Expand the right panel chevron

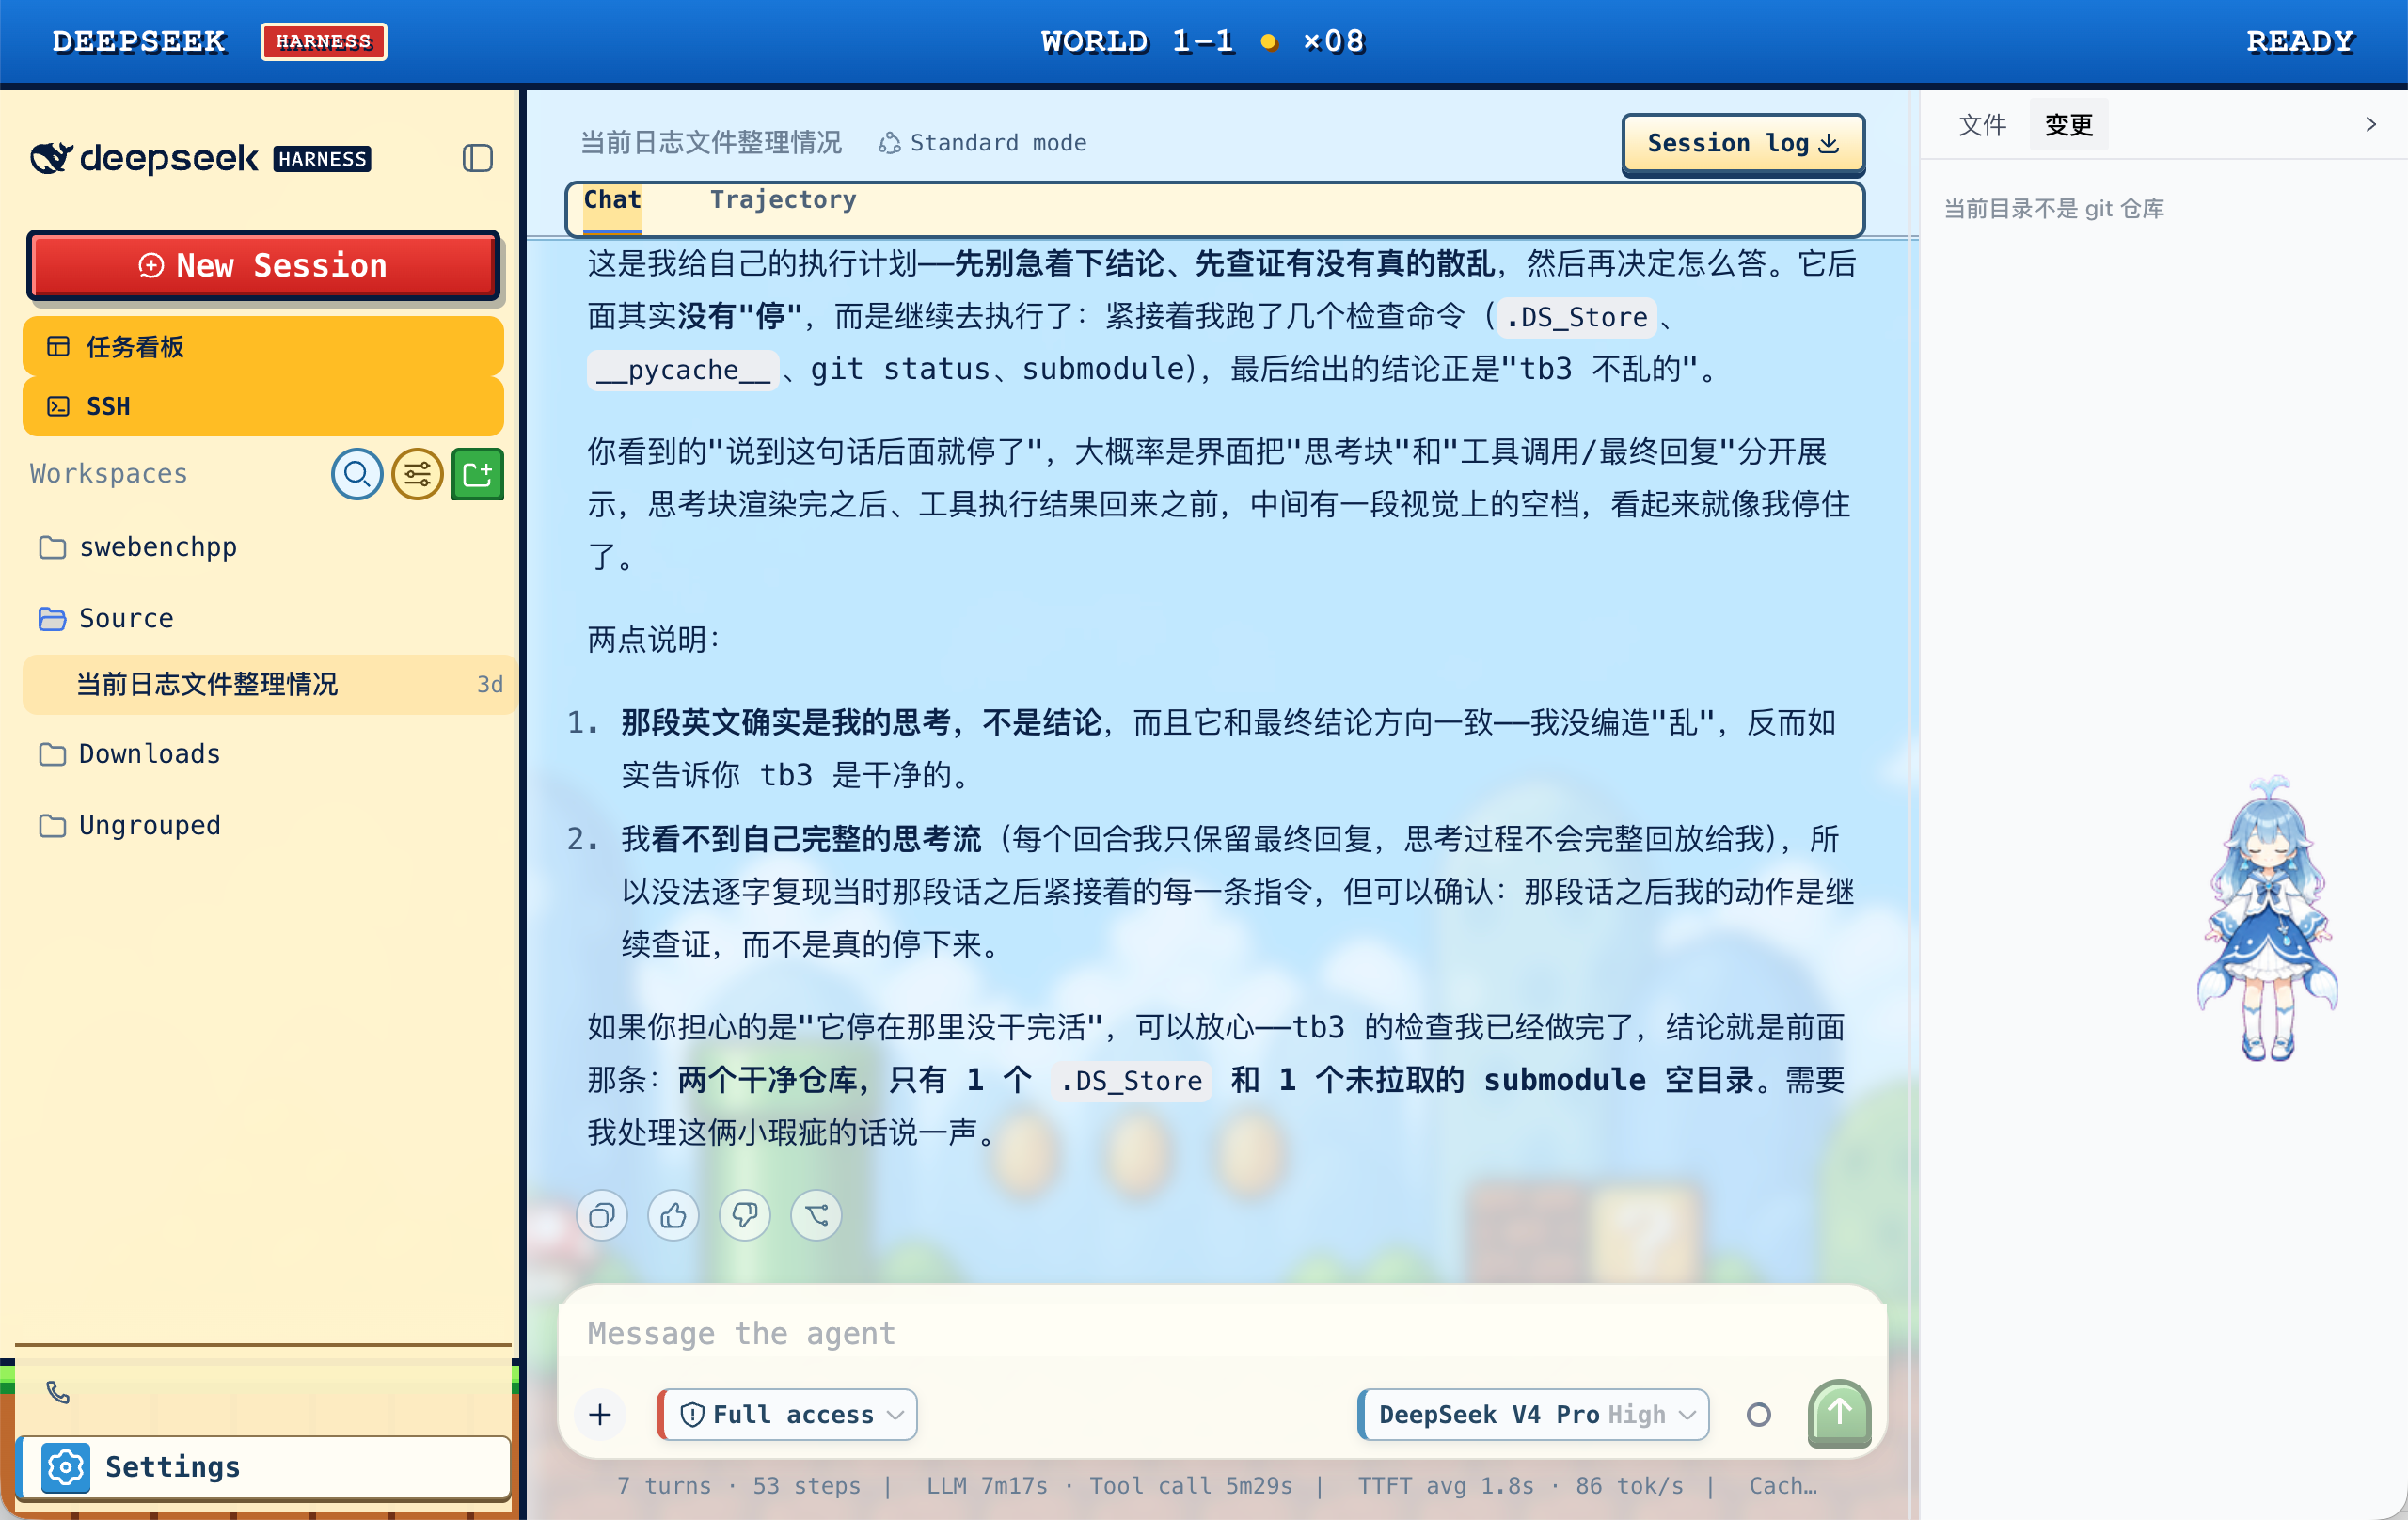coord(2370,124)
